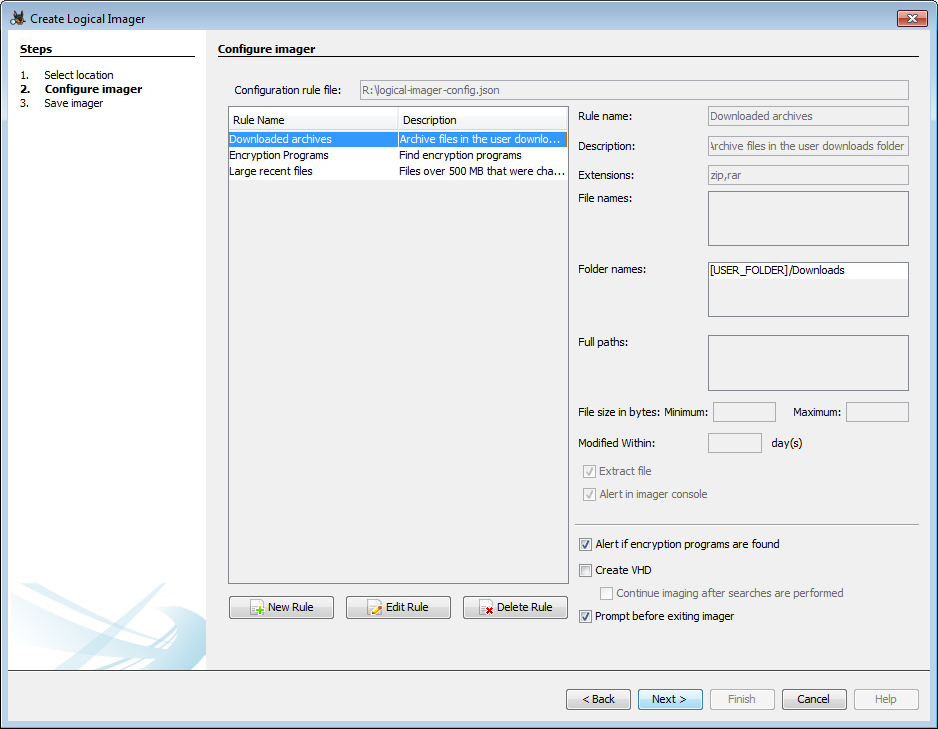The height and width of the screenshot is (729, 938).
Task: Disable Alert if encryption programs are found
Action: (585, 544)
